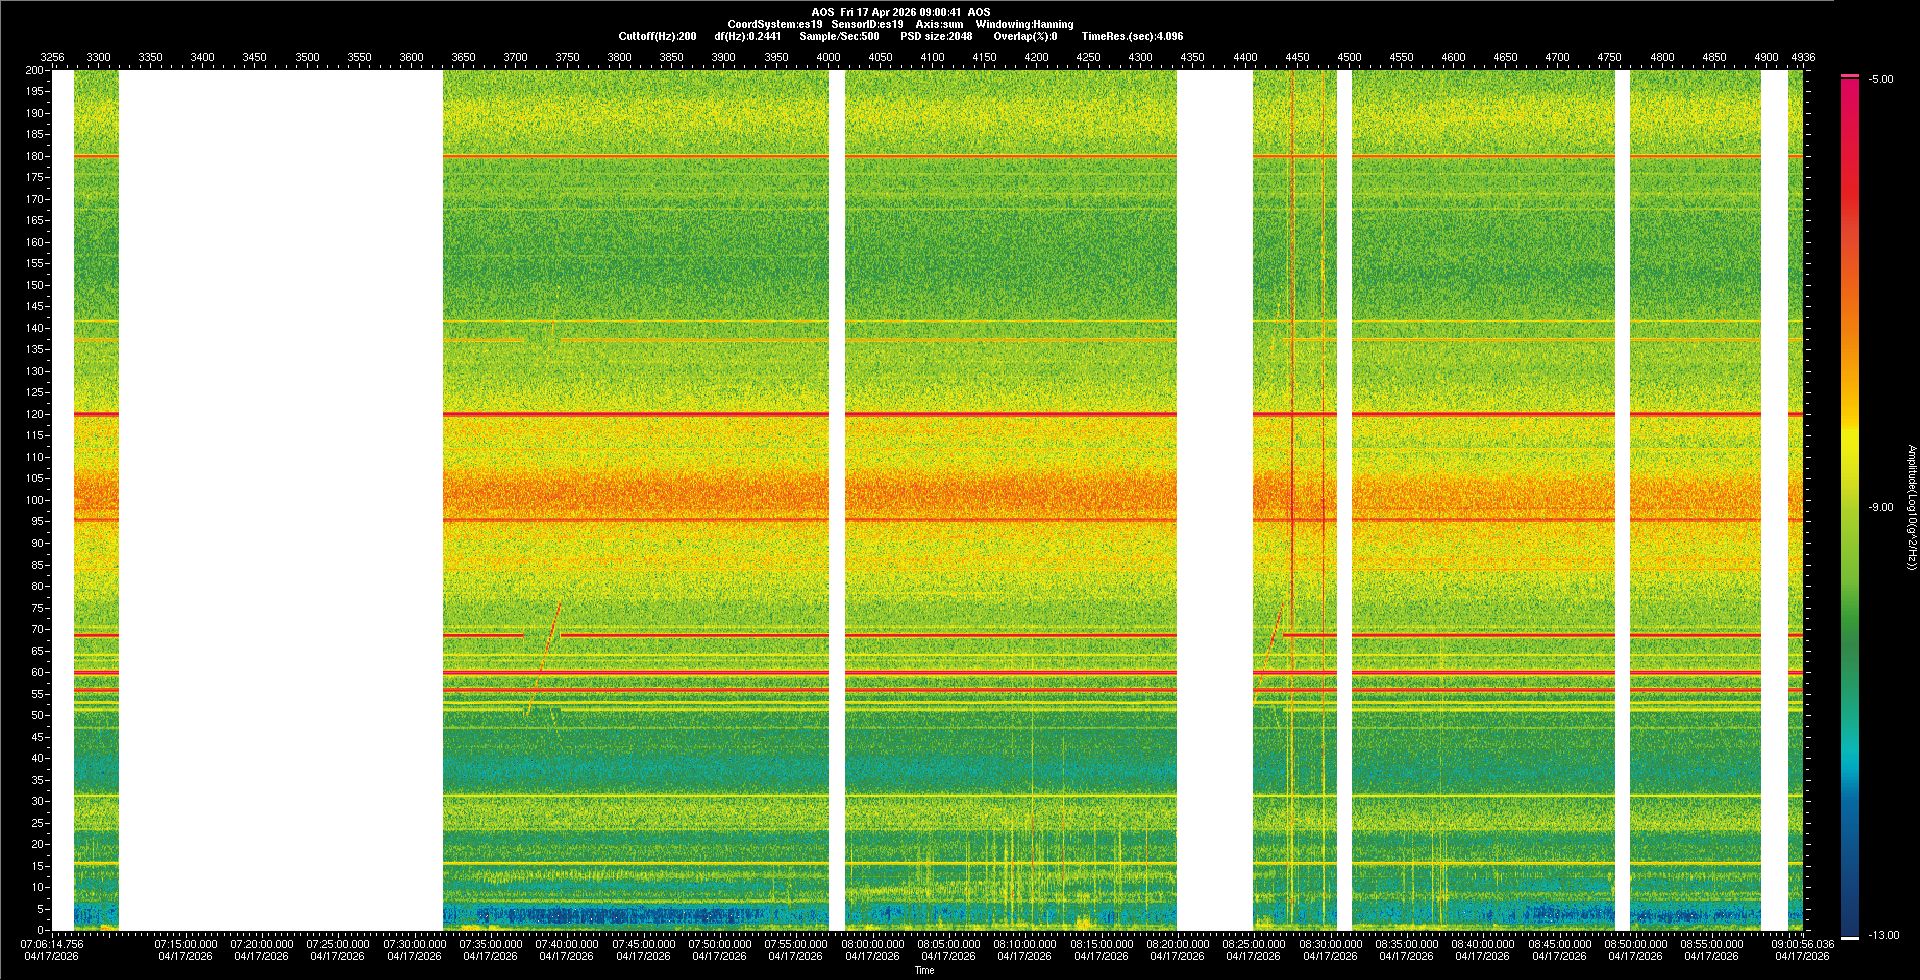
Task: Click the vertical Amplitude axis title beside the colorbar
Action: coord(1911,507)
